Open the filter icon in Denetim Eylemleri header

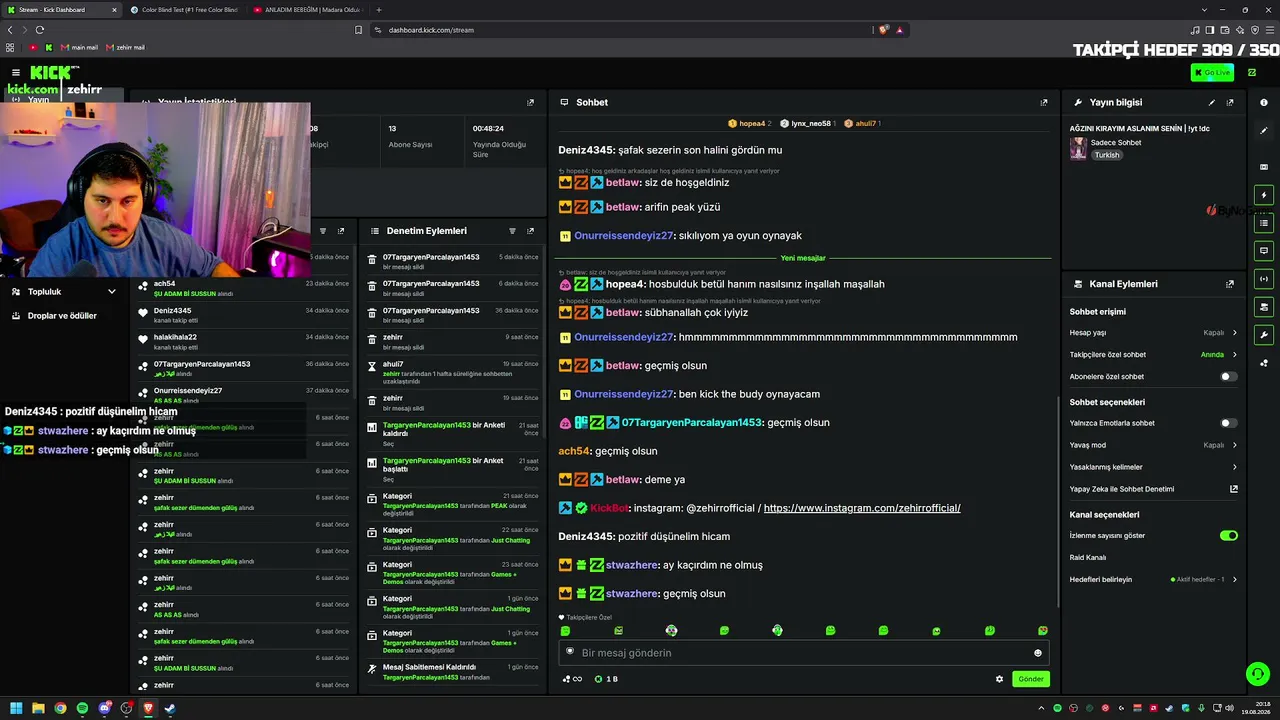[513, 231]
